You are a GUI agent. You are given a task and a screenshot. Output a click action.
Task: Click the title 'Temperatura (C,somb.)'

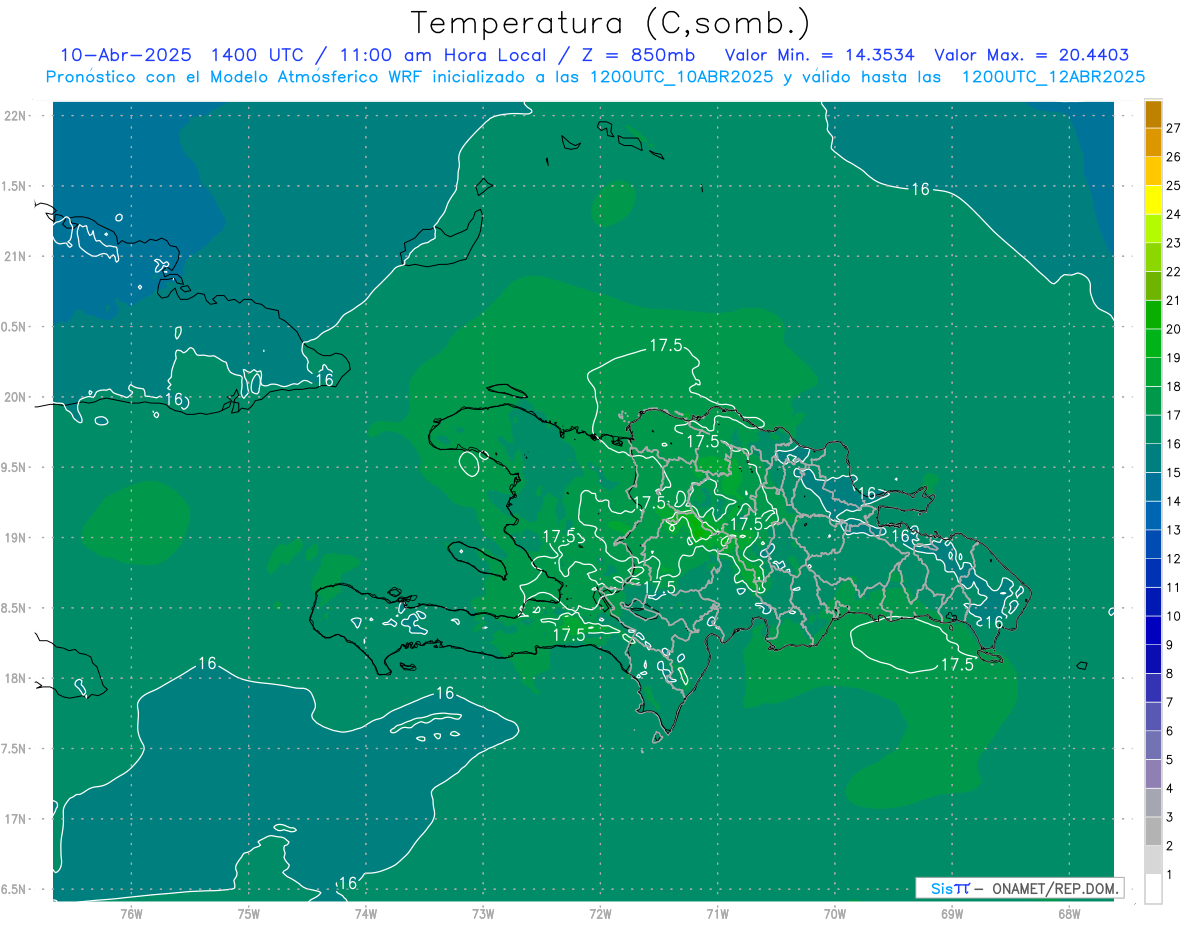coord(610,24)
